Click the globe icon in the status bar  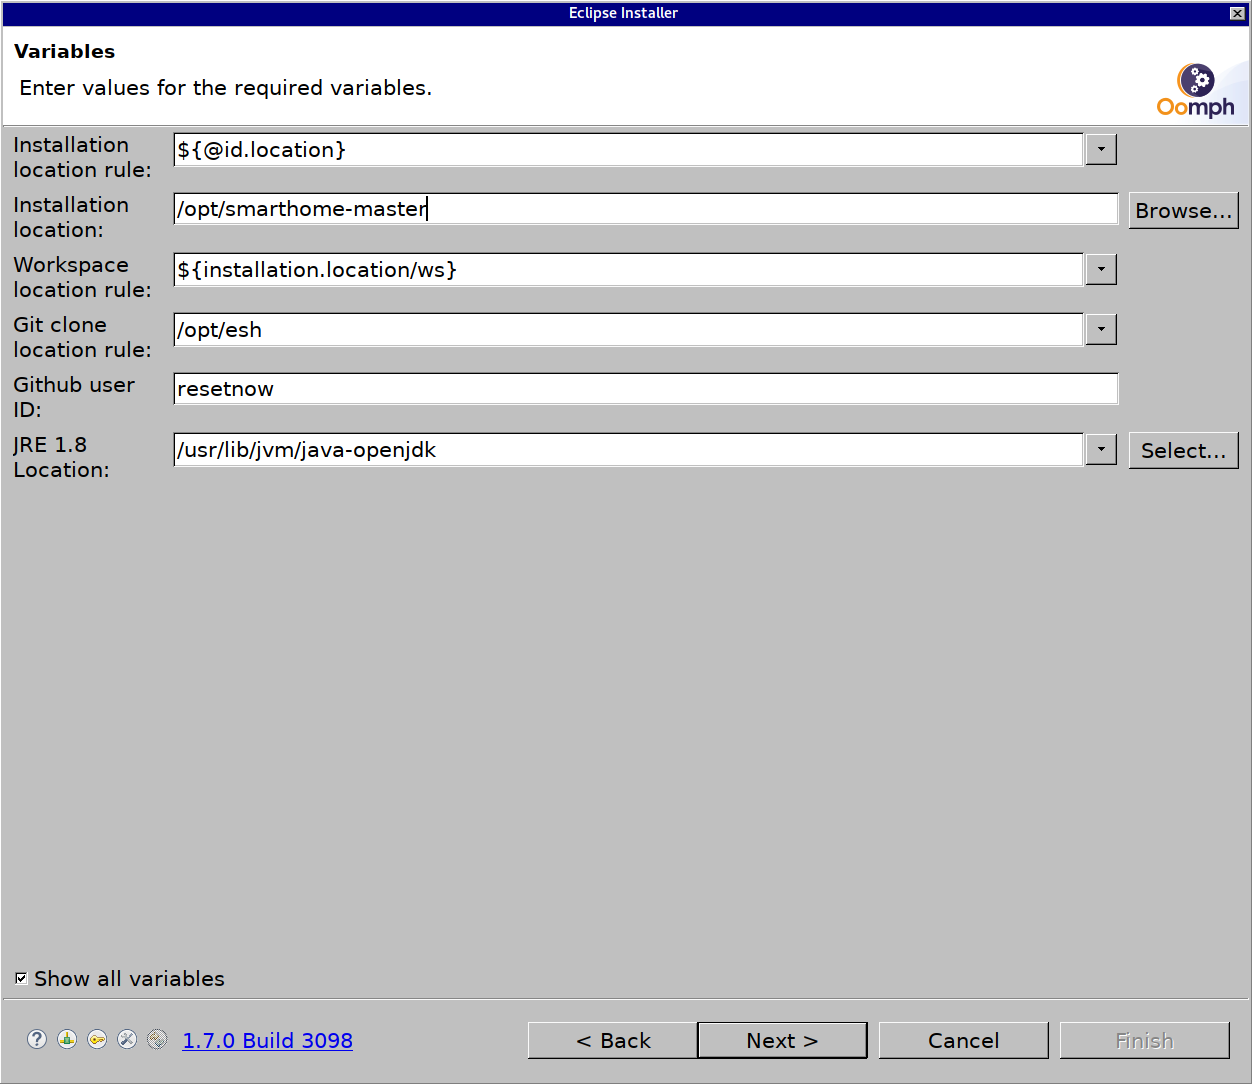pyautogui.click(x=157, y=1040)
